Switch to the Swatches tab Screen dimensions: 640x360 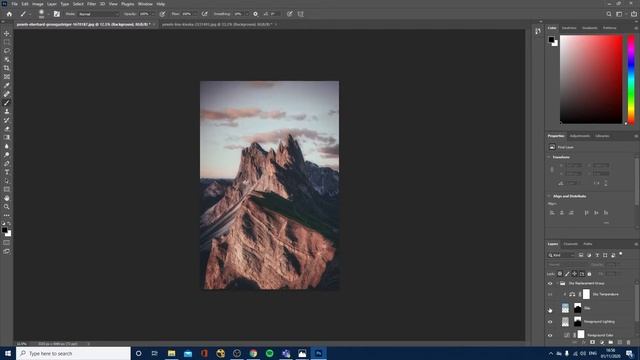coord(569,28)
